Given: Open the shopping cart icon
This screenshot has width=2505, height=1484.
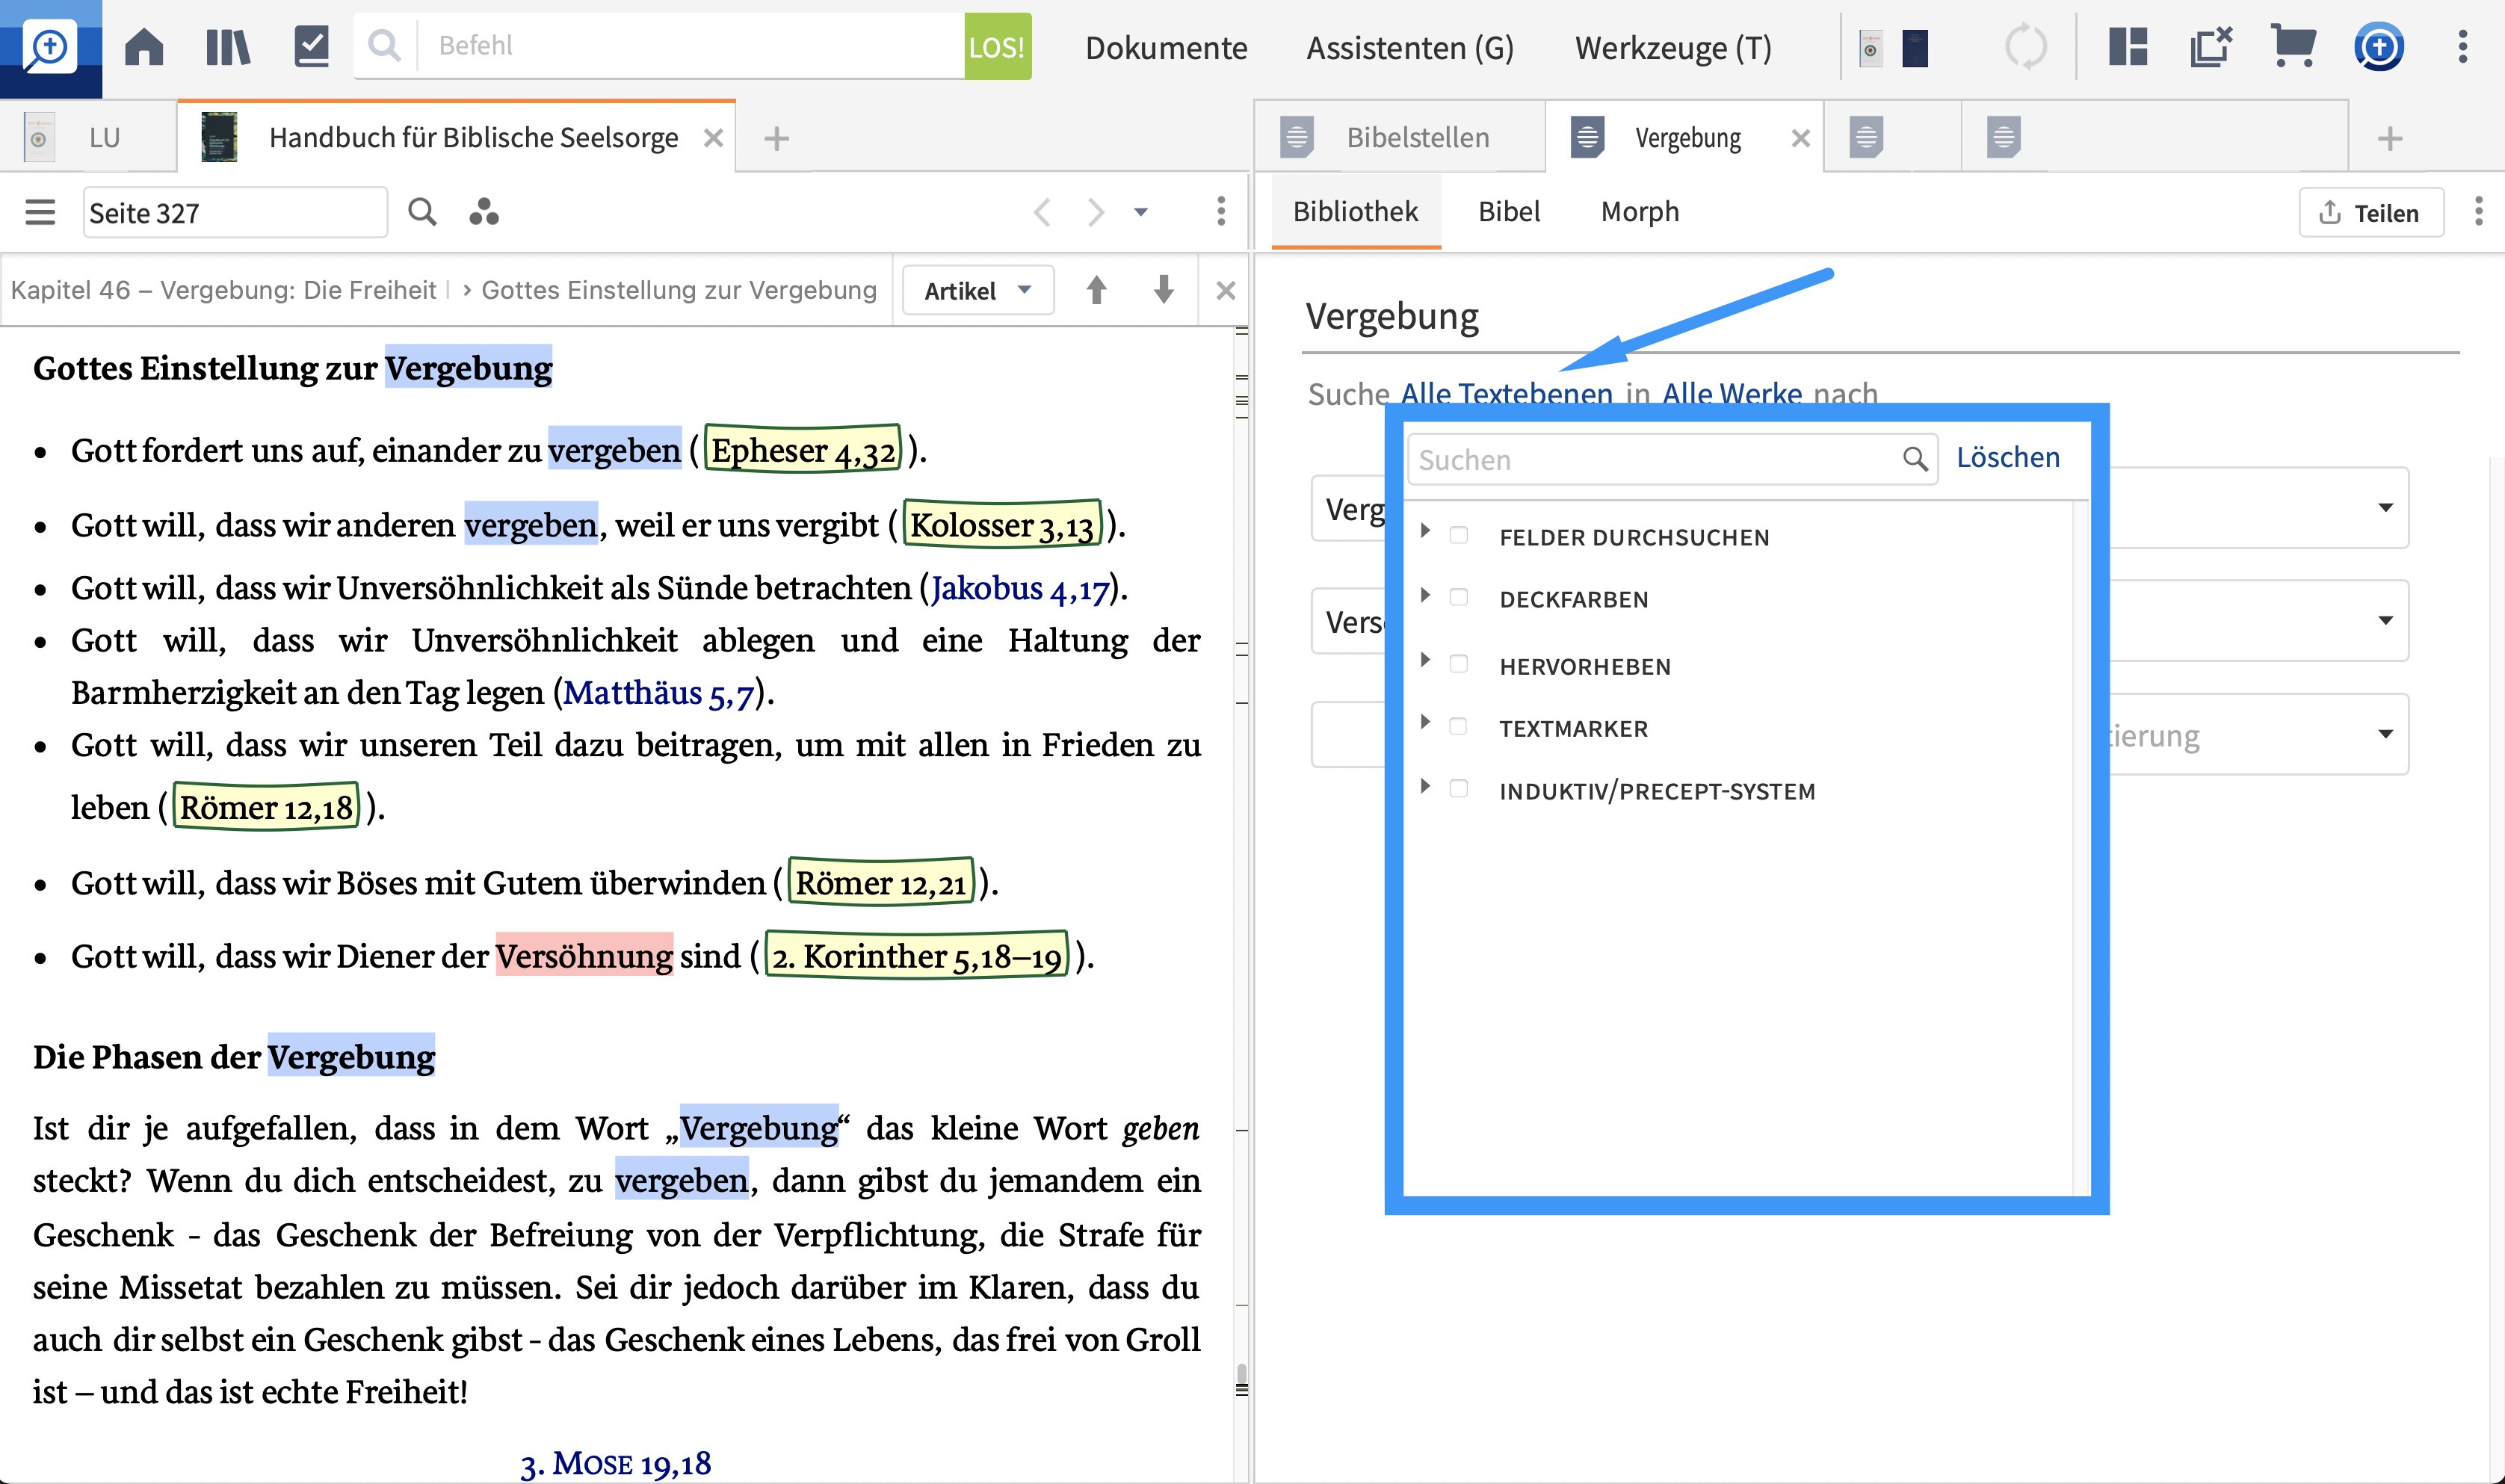Looking at the screenshot, I should coord(2294,46).
